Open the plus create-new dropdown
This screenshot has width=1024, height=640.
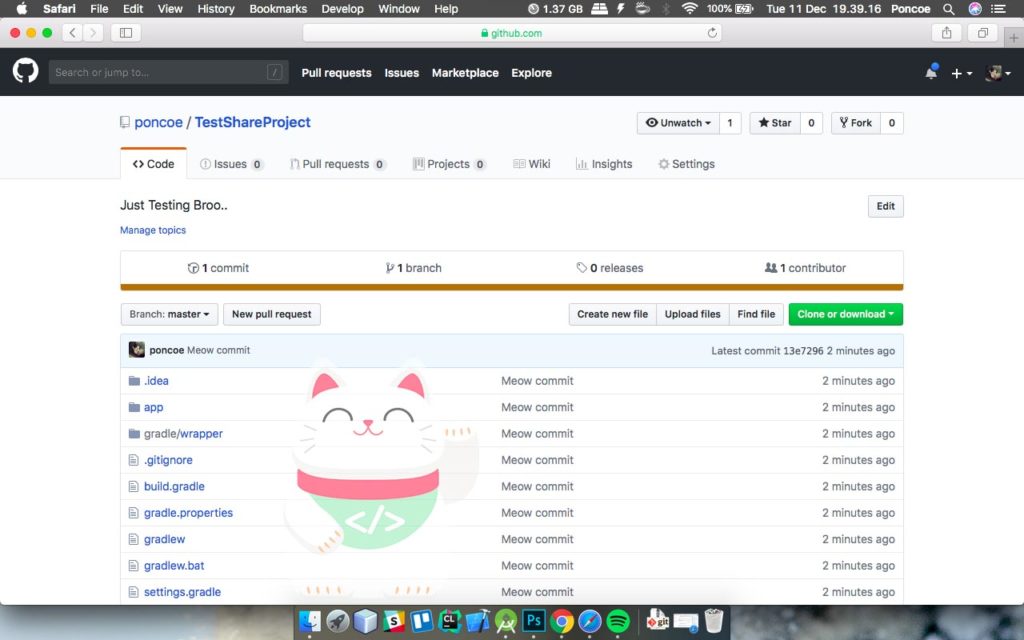point(961,73)
